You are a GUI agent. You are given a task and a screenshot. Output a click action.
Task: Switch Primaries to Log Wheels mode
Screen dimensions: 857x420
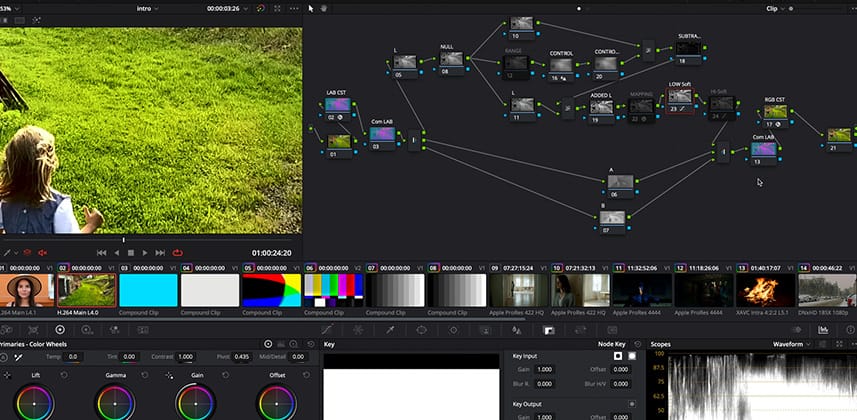coord(294,344)
